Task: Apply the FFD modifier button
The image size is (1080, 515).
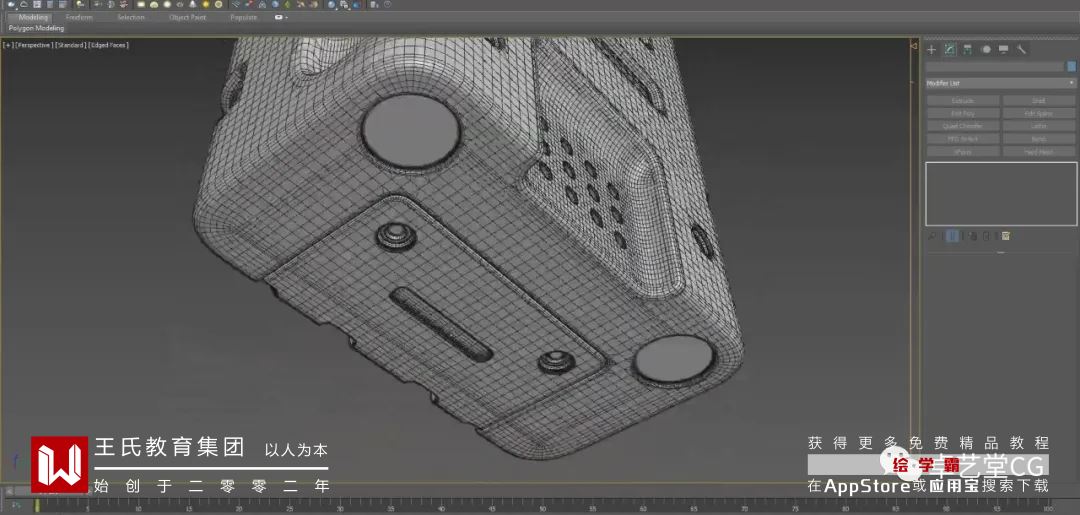Action: point(963,139)
